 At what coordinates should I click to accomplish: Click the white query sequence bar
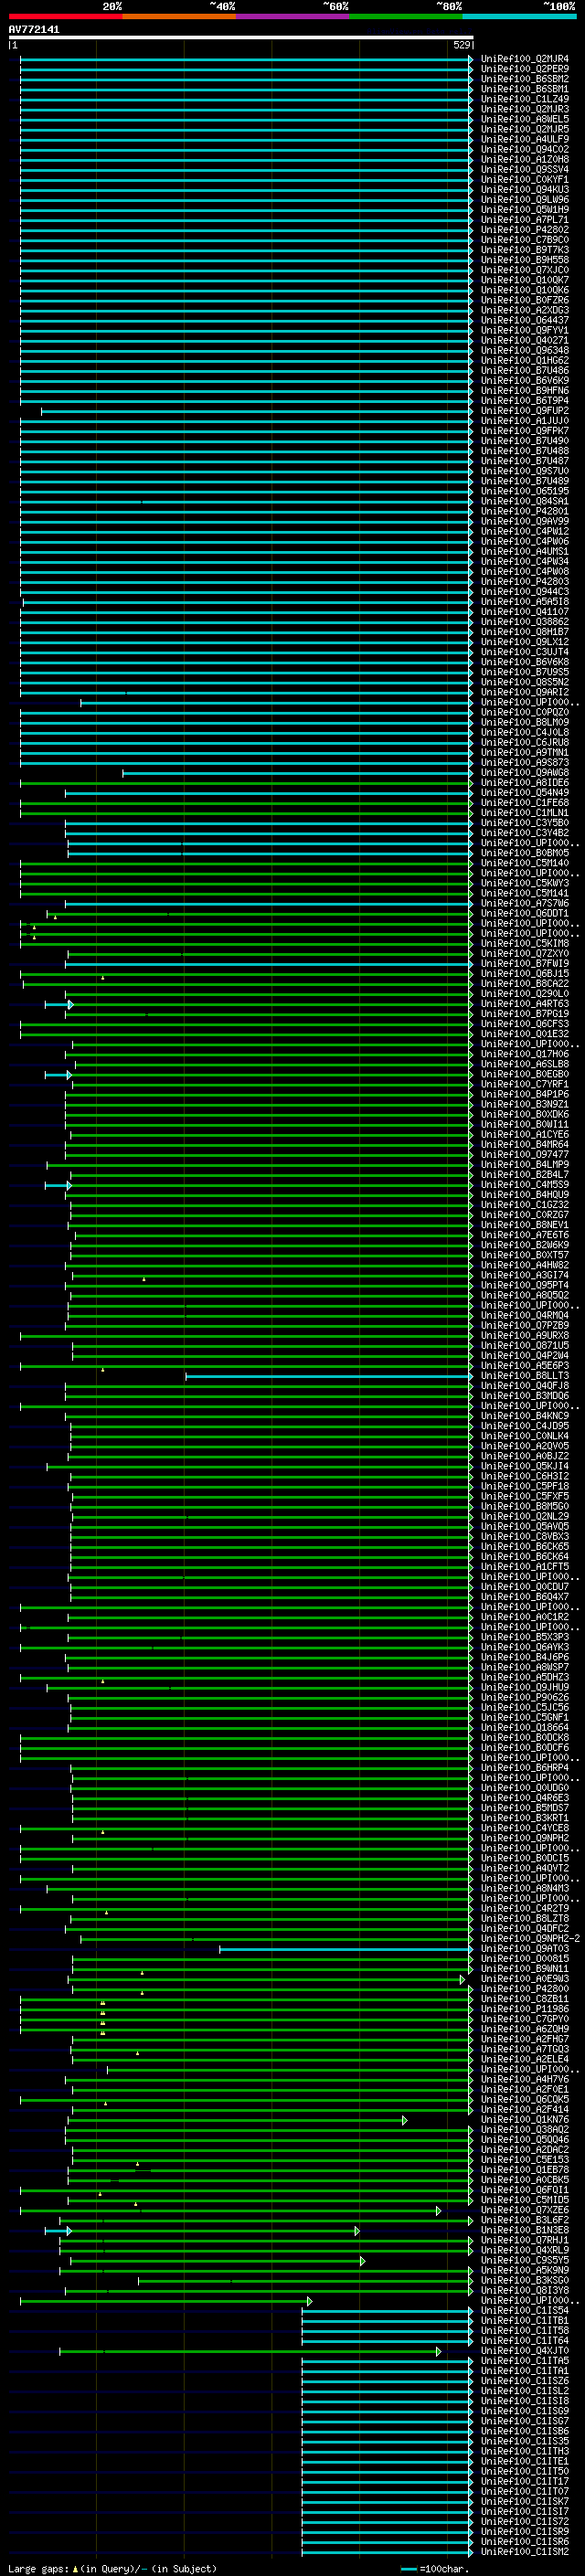[241, 37]
